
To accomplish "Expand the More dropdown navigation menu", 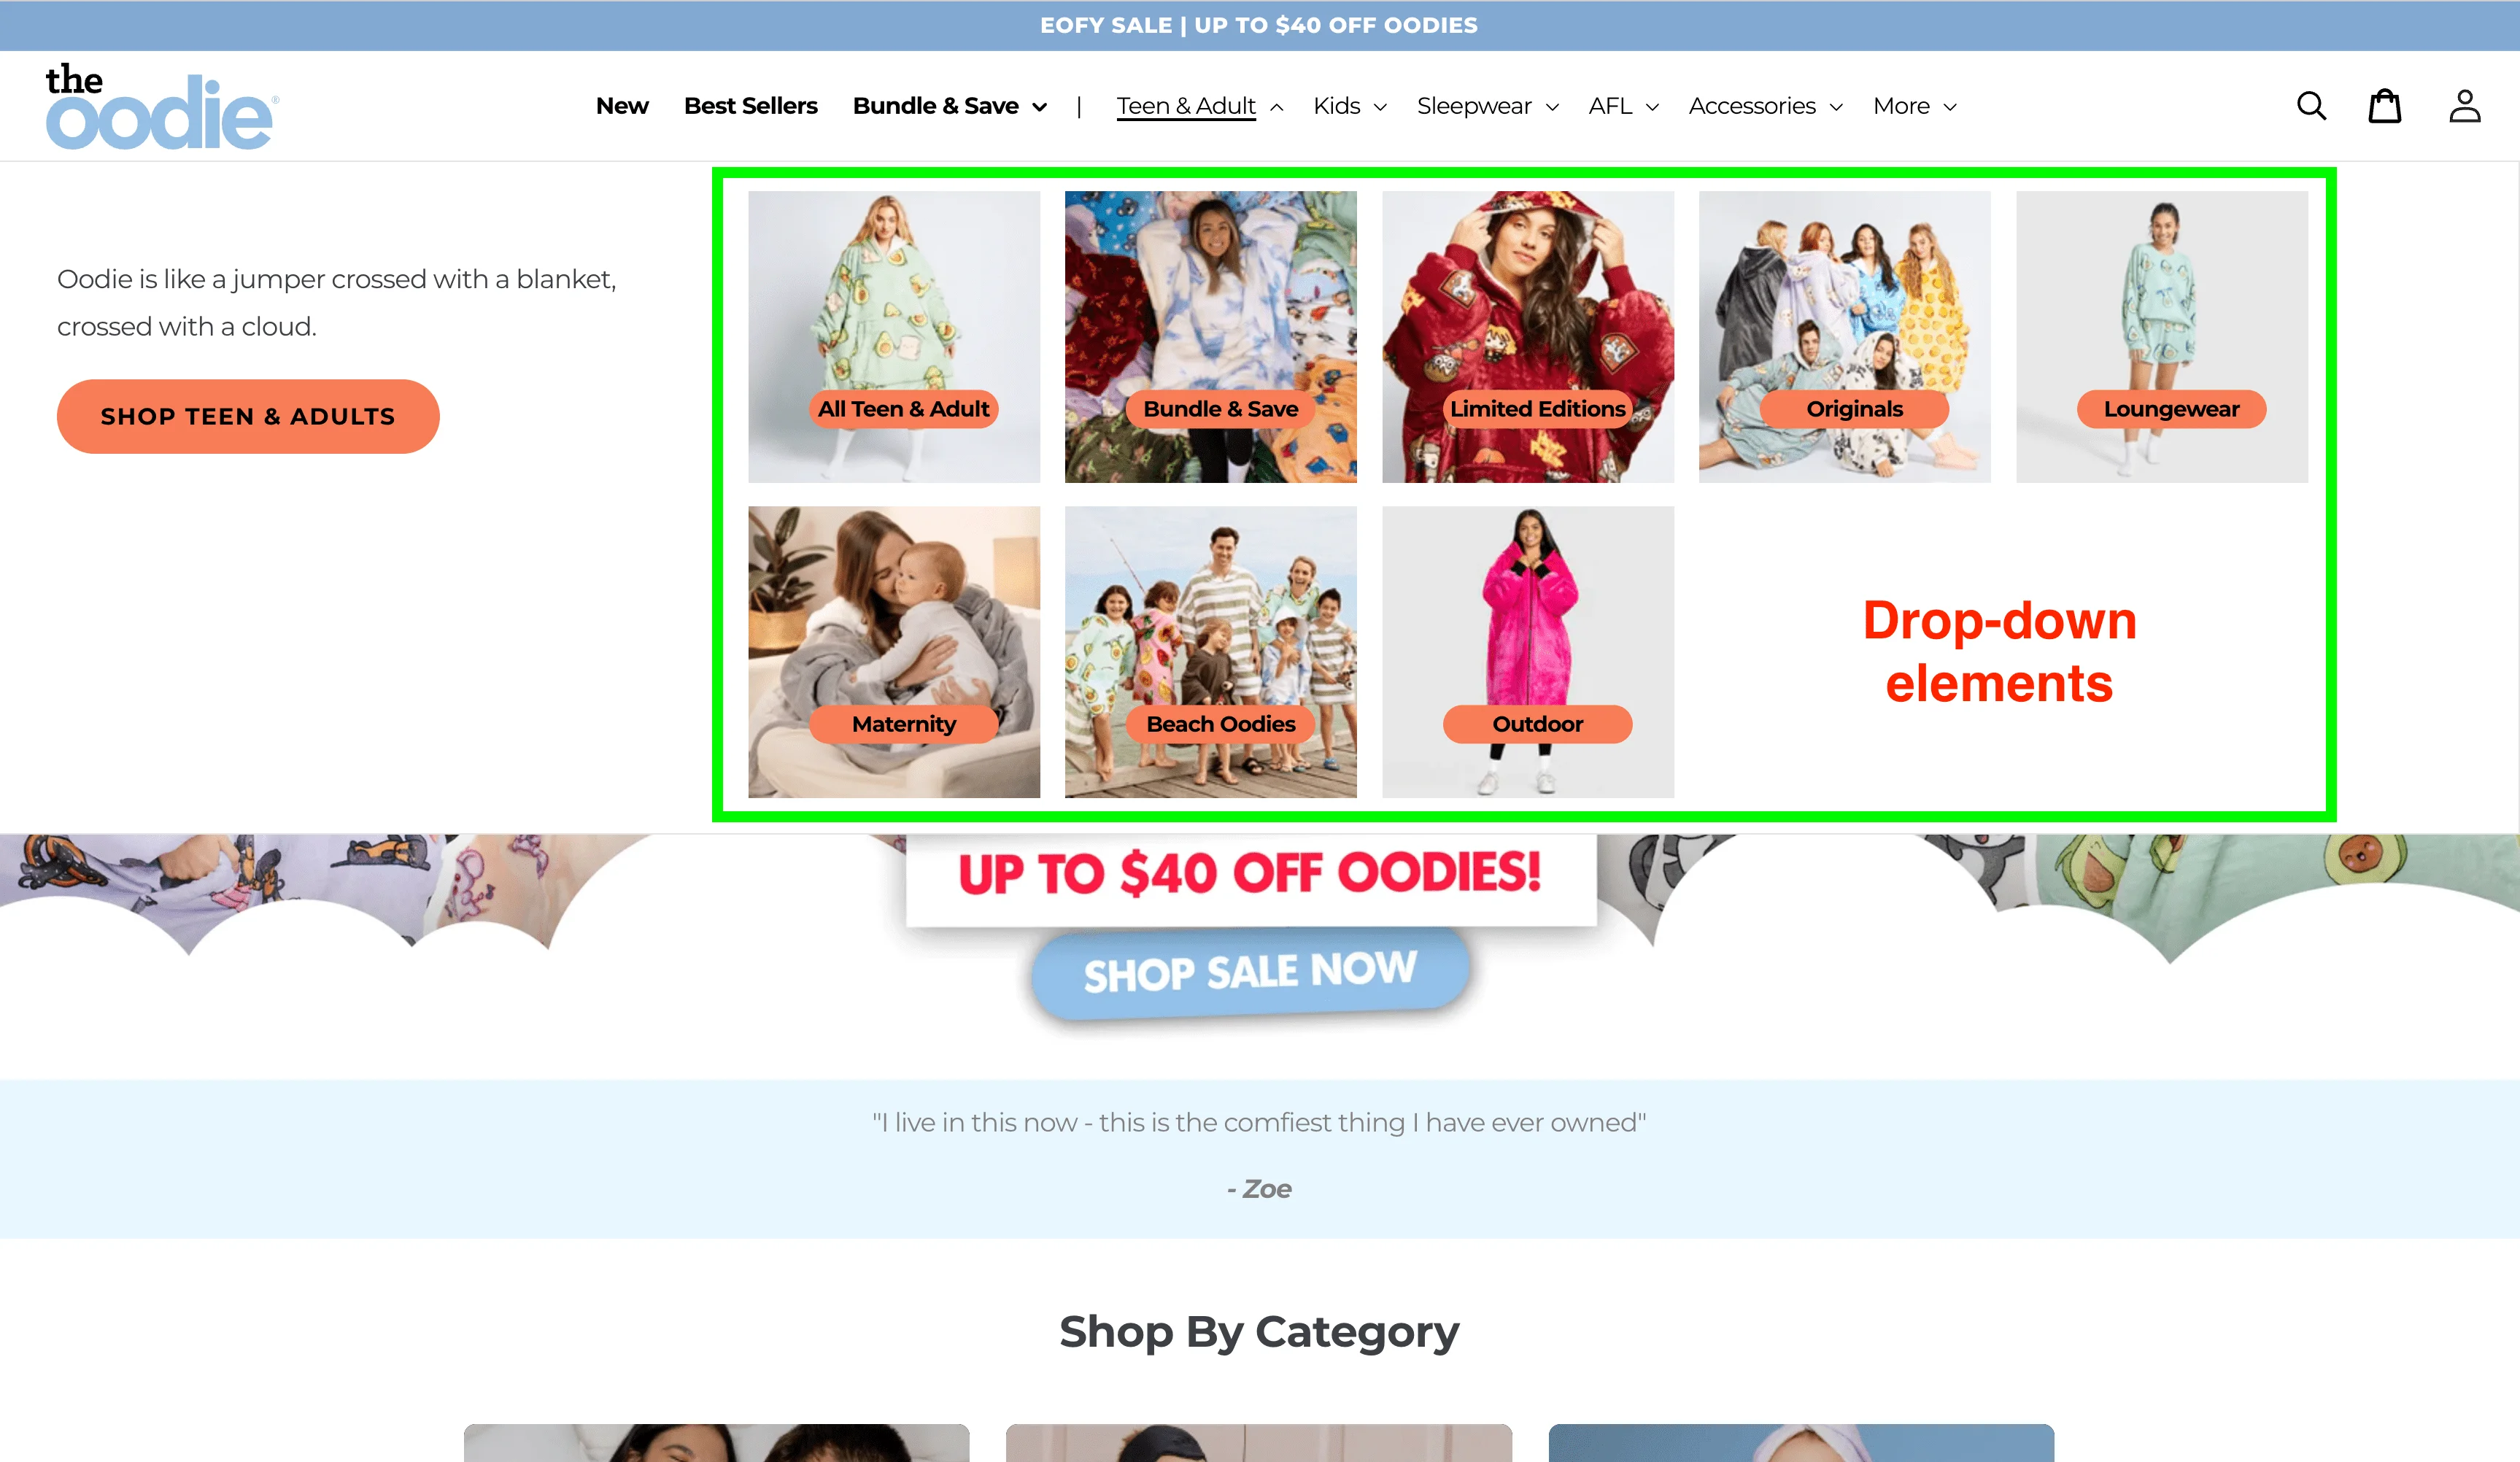I will point(1913,104).
